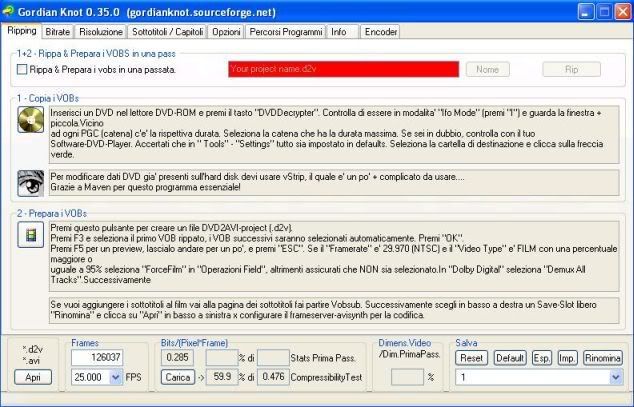Click the Bits/(Pixel*Frame) field showing 0.285
Screen dimensions: 634x407
point(178,358)
